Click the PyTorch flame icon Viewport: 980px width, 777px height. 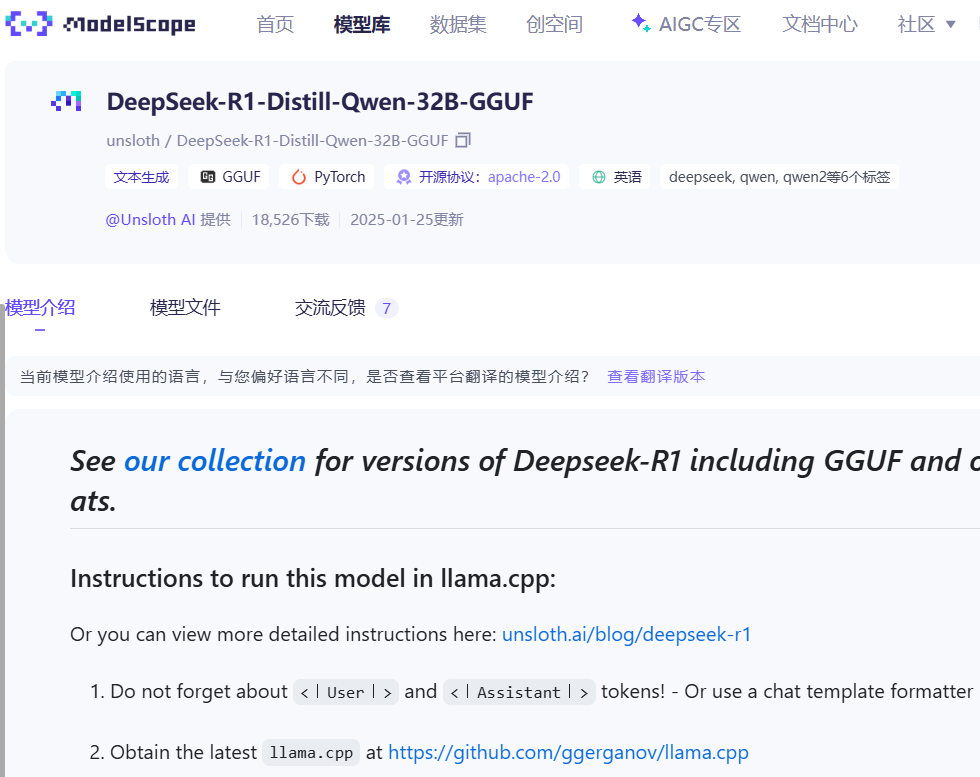(299, 178)
